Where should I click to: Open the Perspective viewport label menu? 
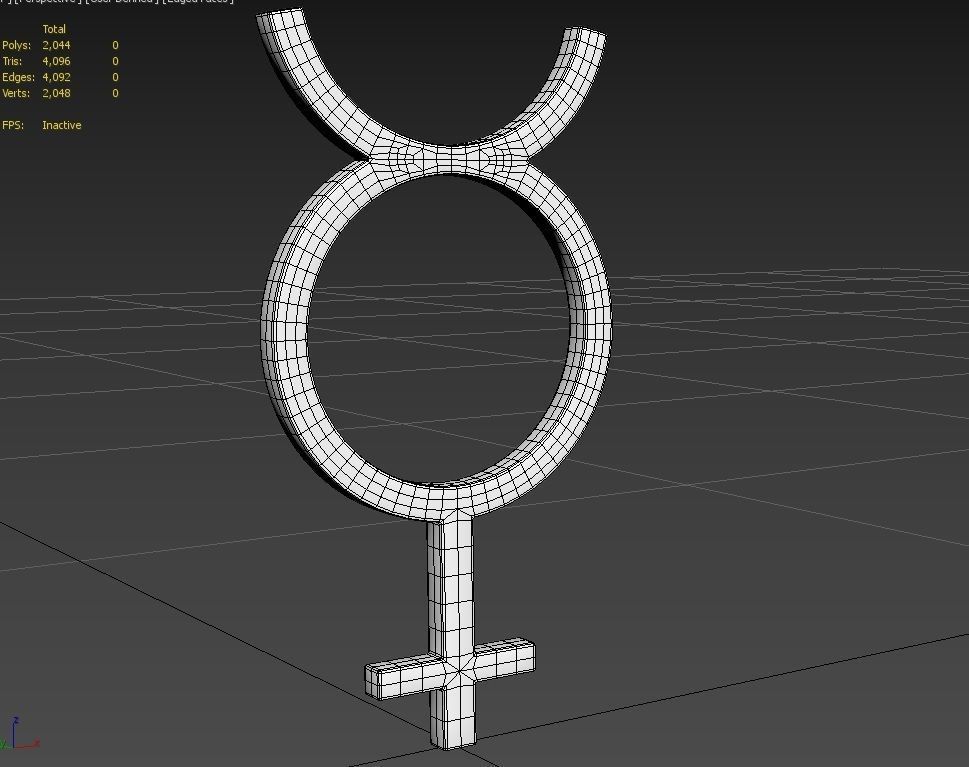pyautogui.click(x=47, y=1)
